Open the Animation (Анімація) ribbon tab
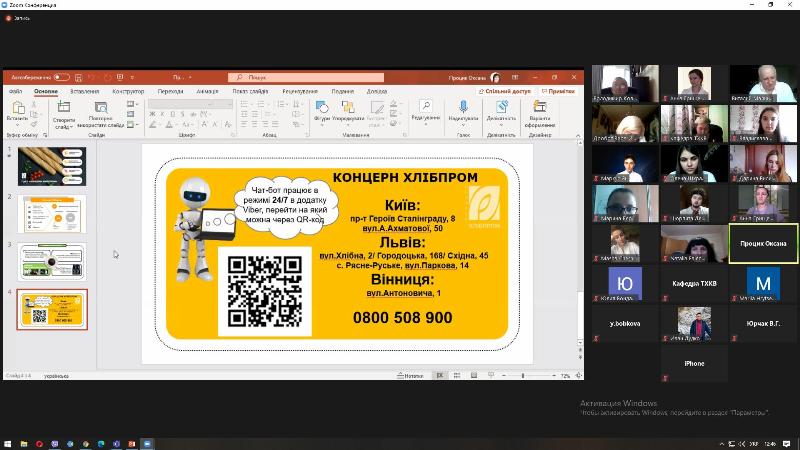The height and width of the screenshot is (450, 800). [x=207, y=91]
